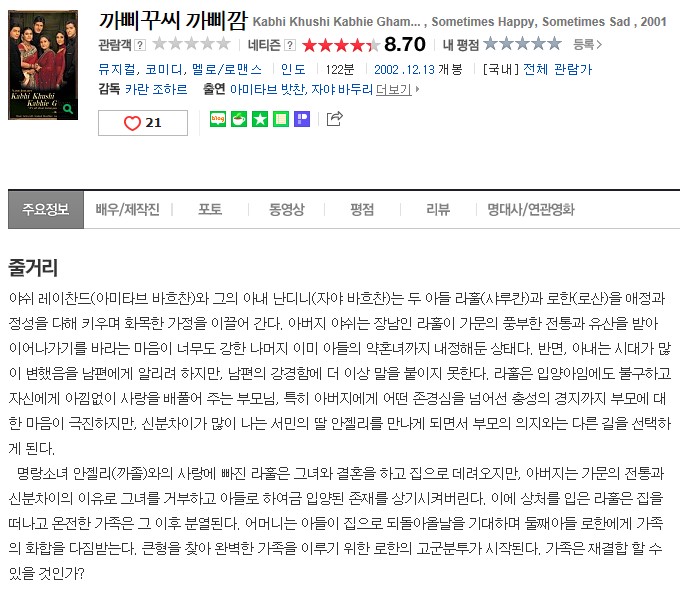This screenshot has width=680, height=595.
Task: Click the 관람객 question mark help icon
Action: [140, 45]
